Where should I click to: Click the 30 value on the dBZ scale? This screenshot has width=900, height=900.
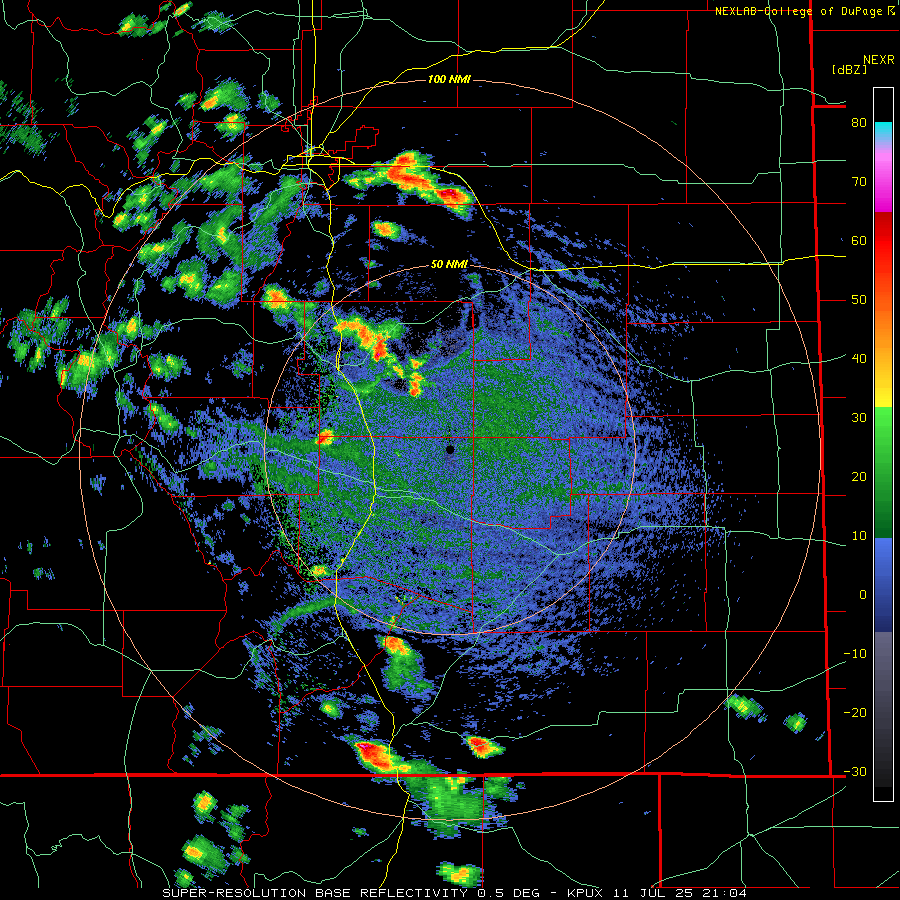point(859,418)
